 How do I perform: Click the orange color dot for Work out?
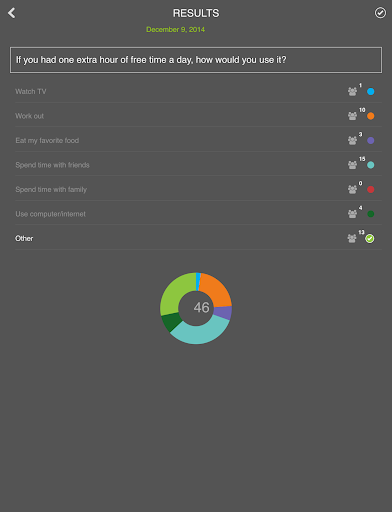point(371,116)
